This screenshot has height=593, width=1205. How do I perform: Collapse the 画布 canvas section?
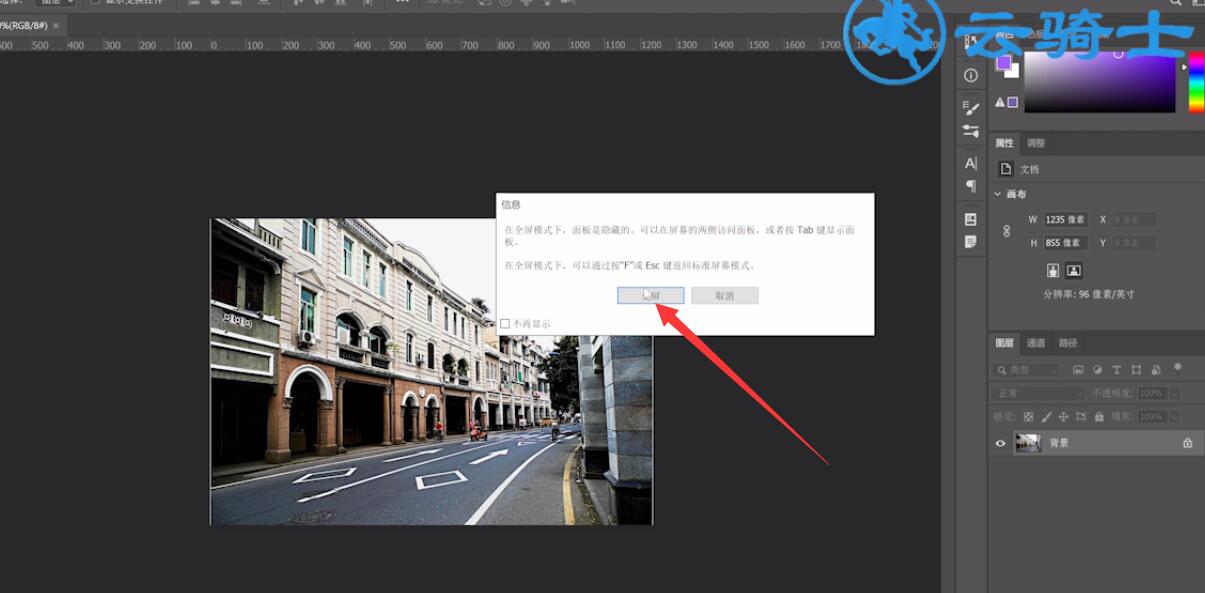(998, 194)
